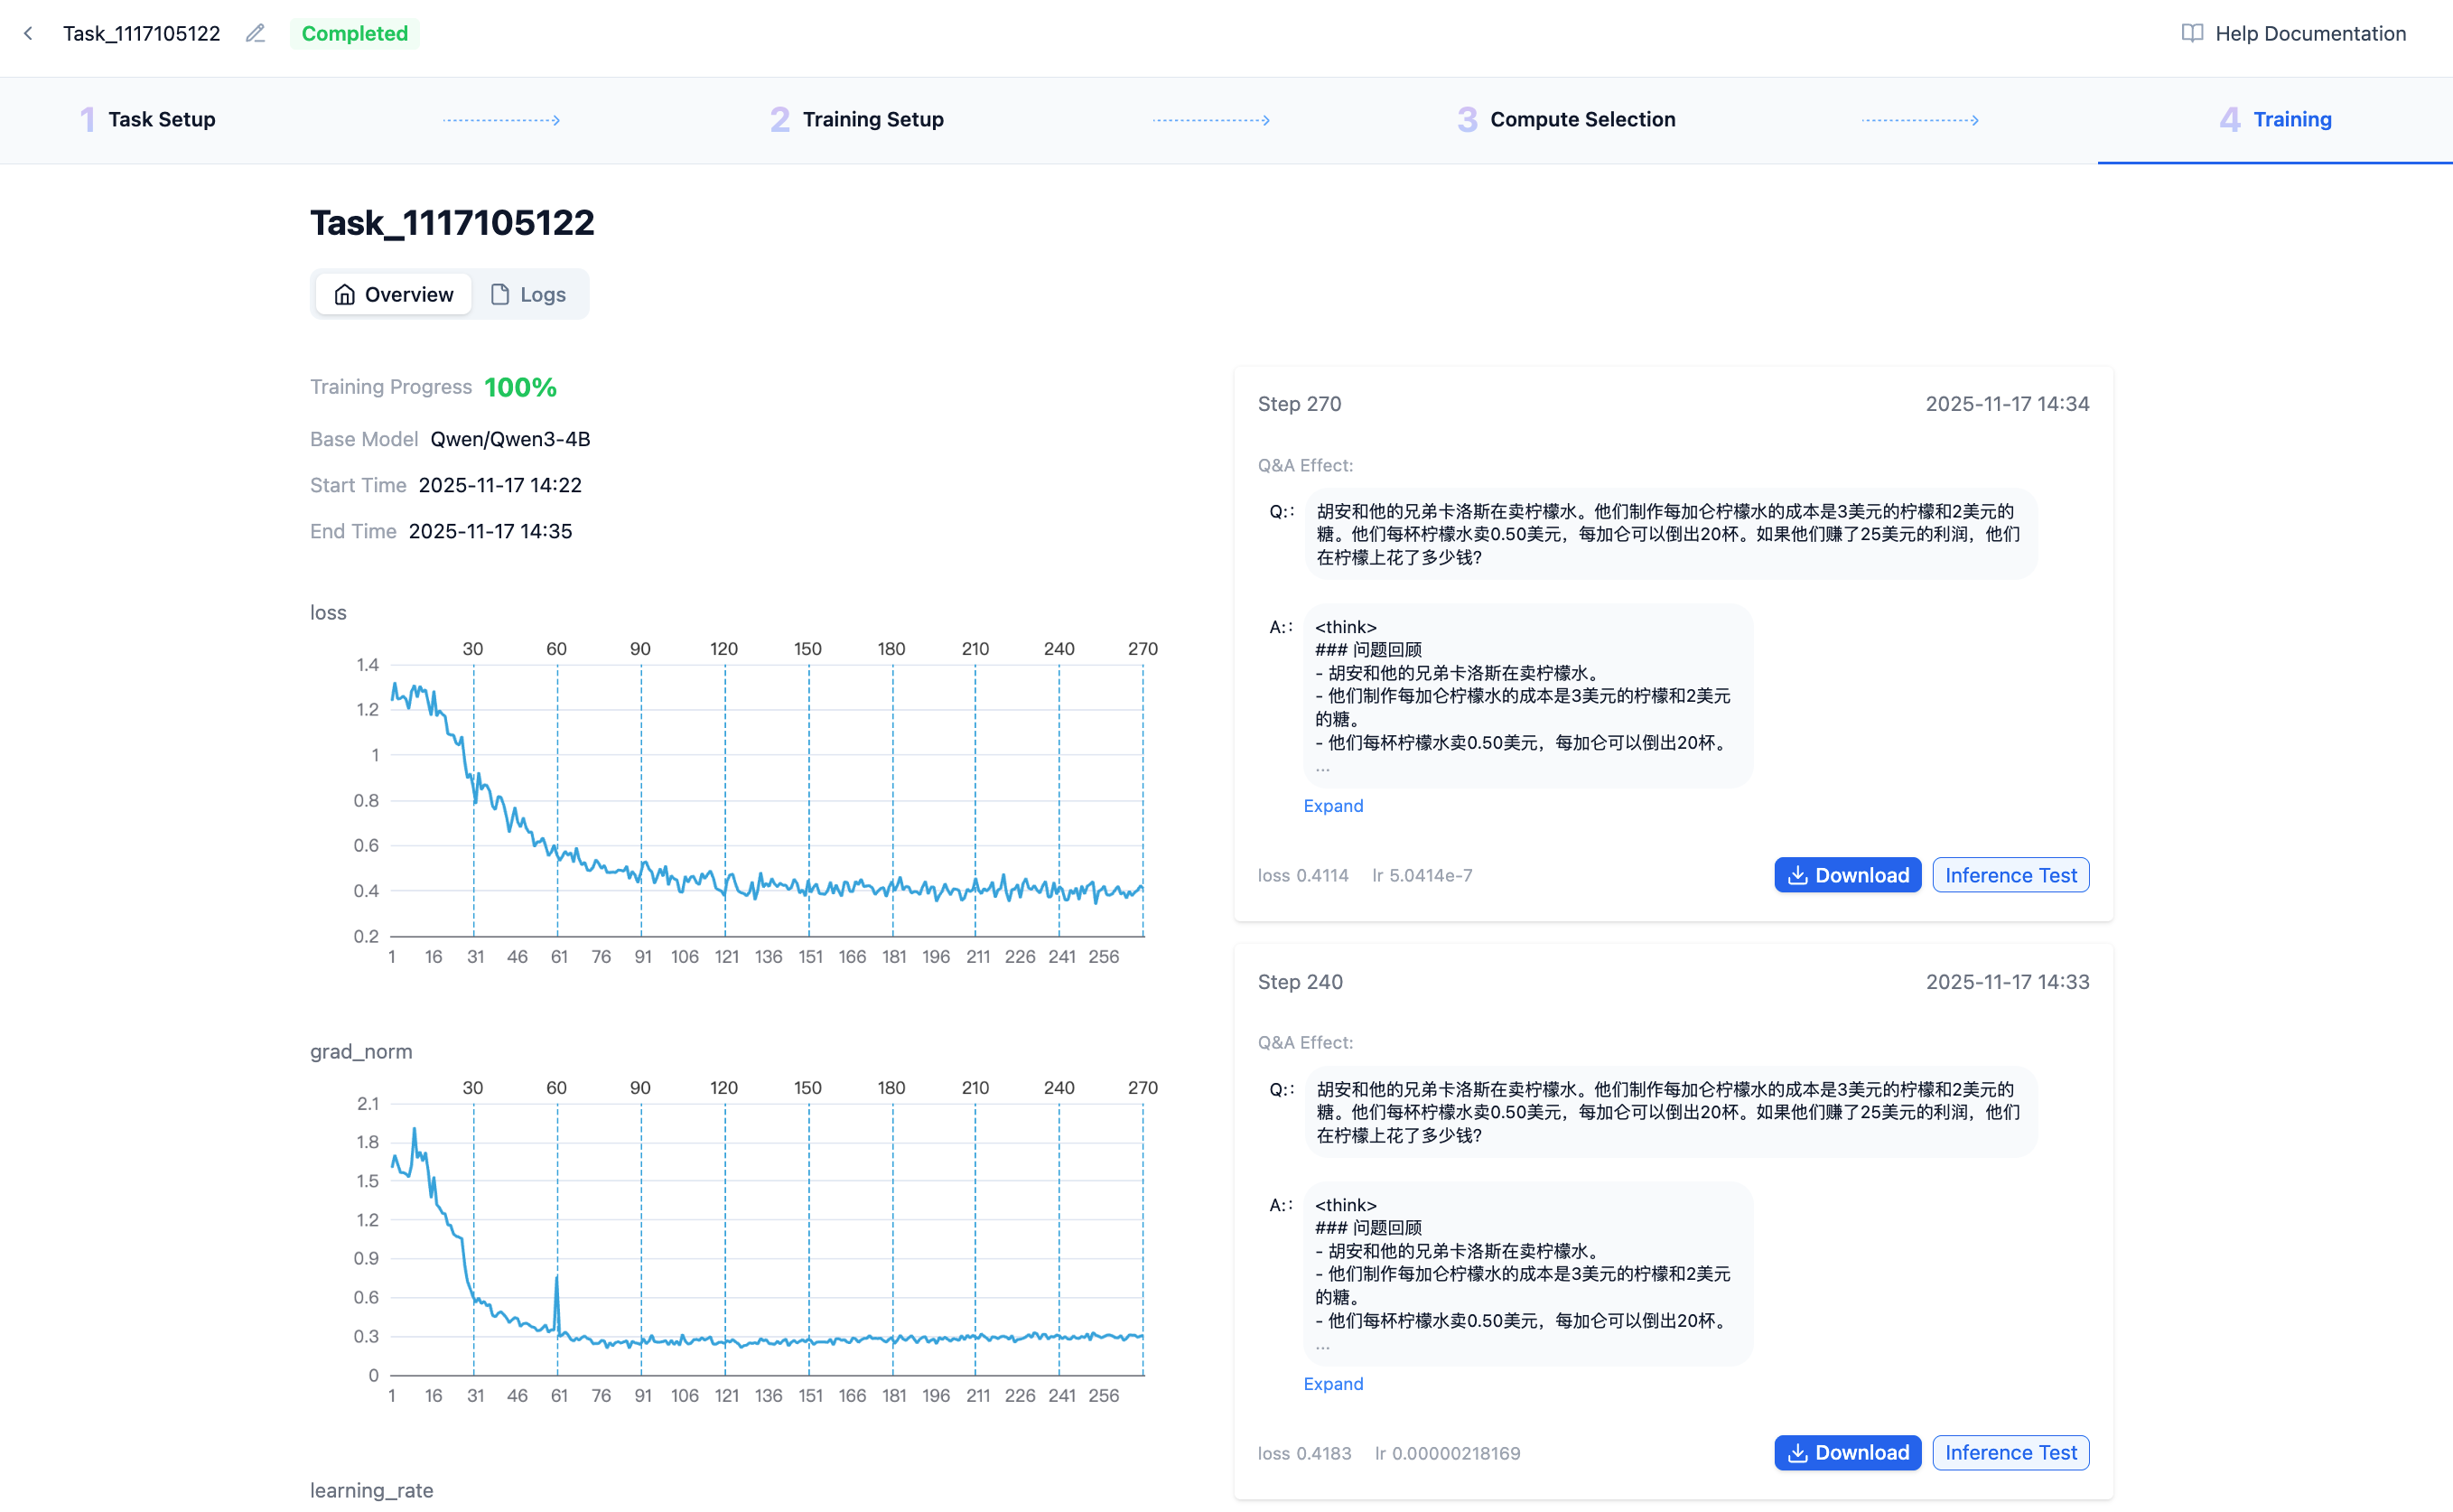Image resolution: width=2453 pixels, height=1512 pixels.
Task: Open the Training Setup step
Action: coord(872,119)
